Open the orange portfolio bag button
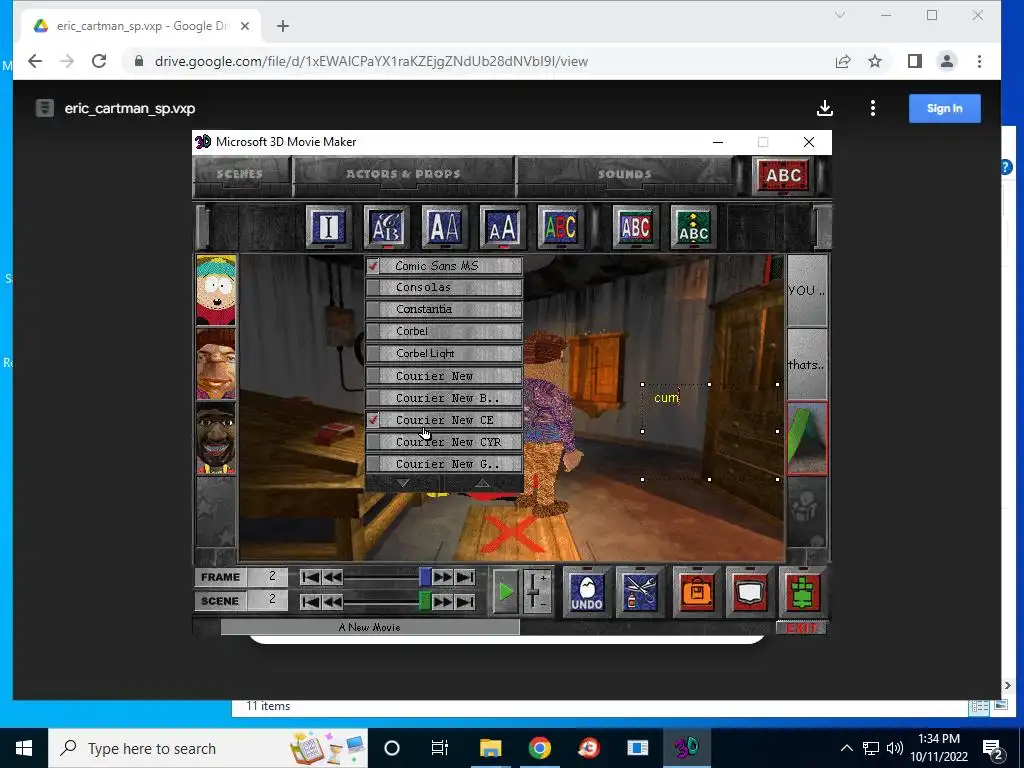The width and height of the screenshot is (1024, 768). click(x=696, y=590)
